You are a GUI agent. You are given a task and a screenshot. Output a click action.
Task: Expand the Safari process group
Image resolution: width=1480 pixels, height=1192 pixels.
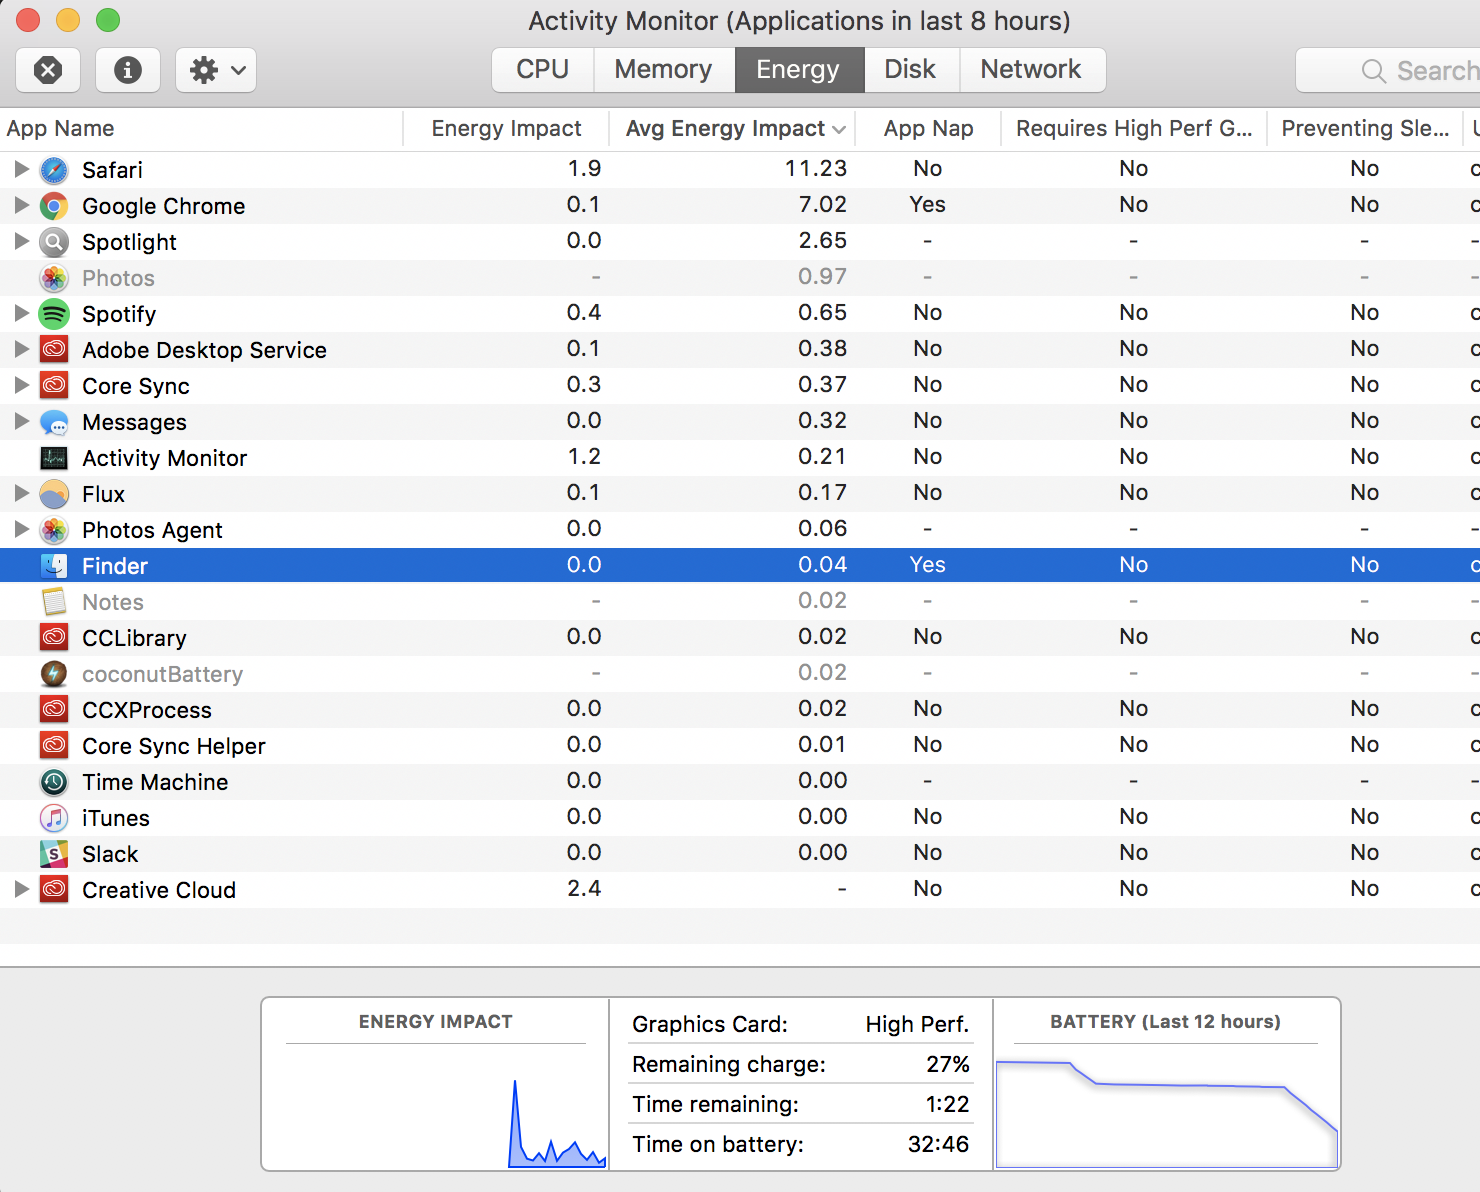point(21,169)
